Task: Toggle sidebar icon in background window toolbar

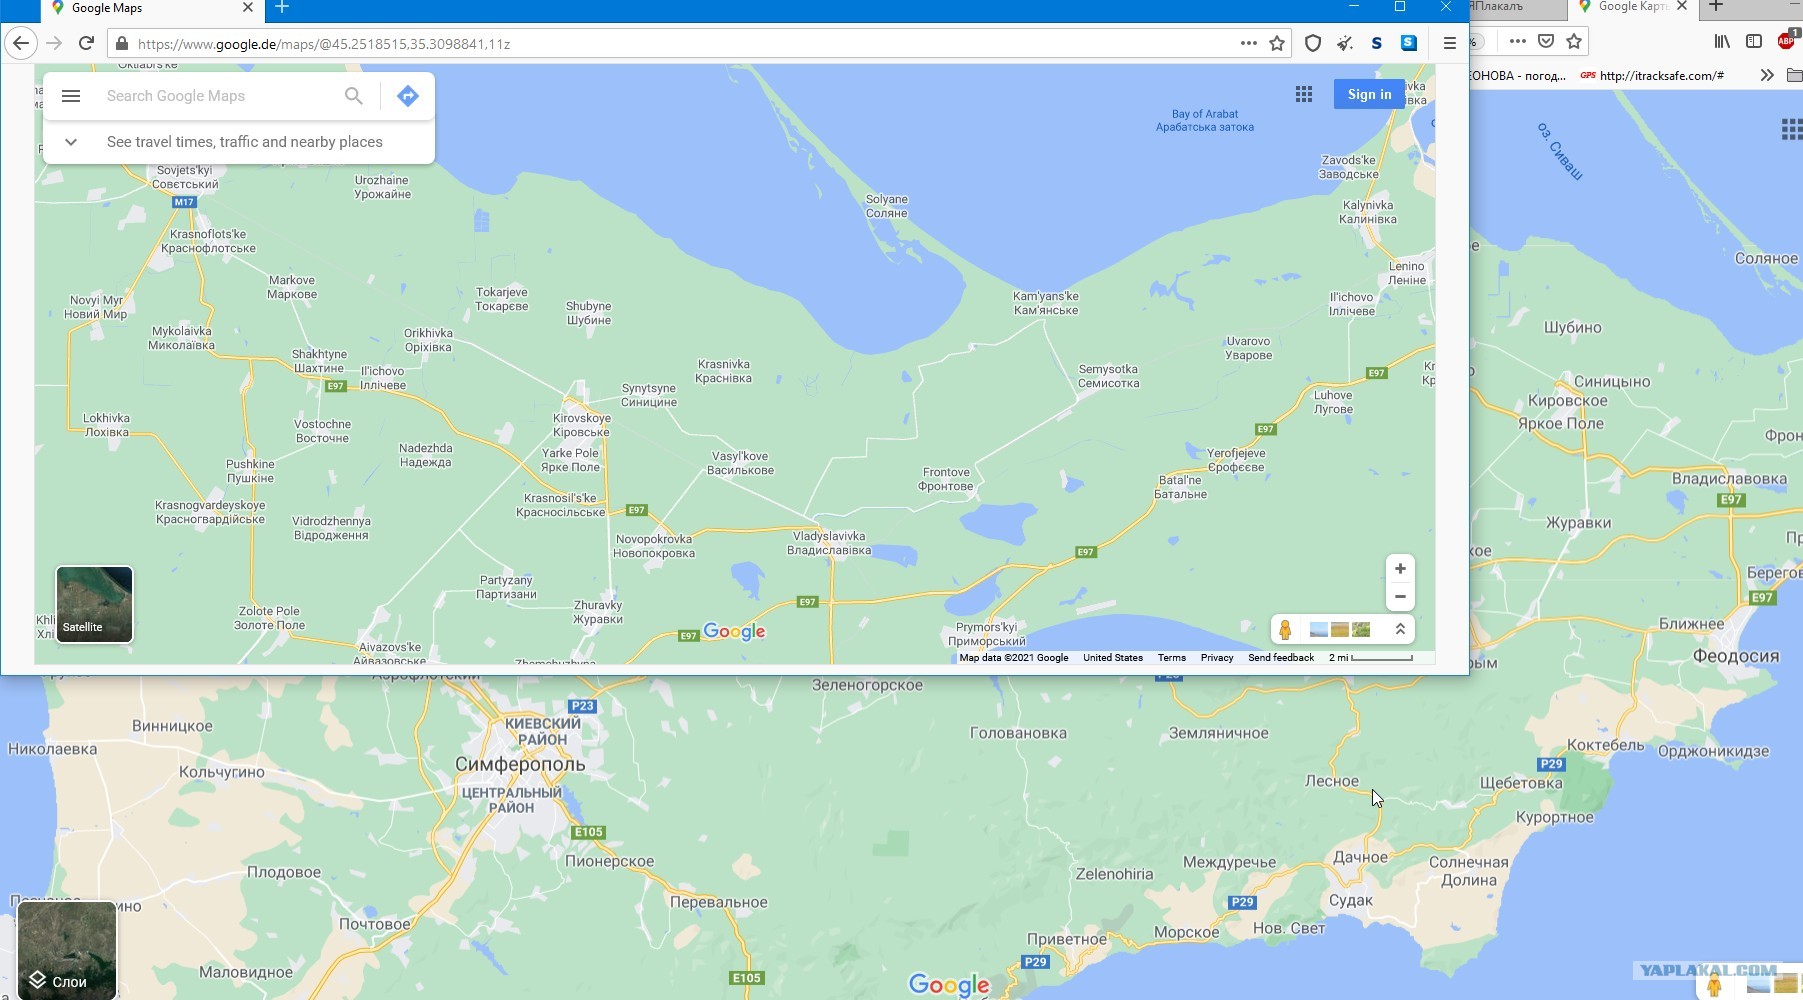Action: click(1754, 41)
